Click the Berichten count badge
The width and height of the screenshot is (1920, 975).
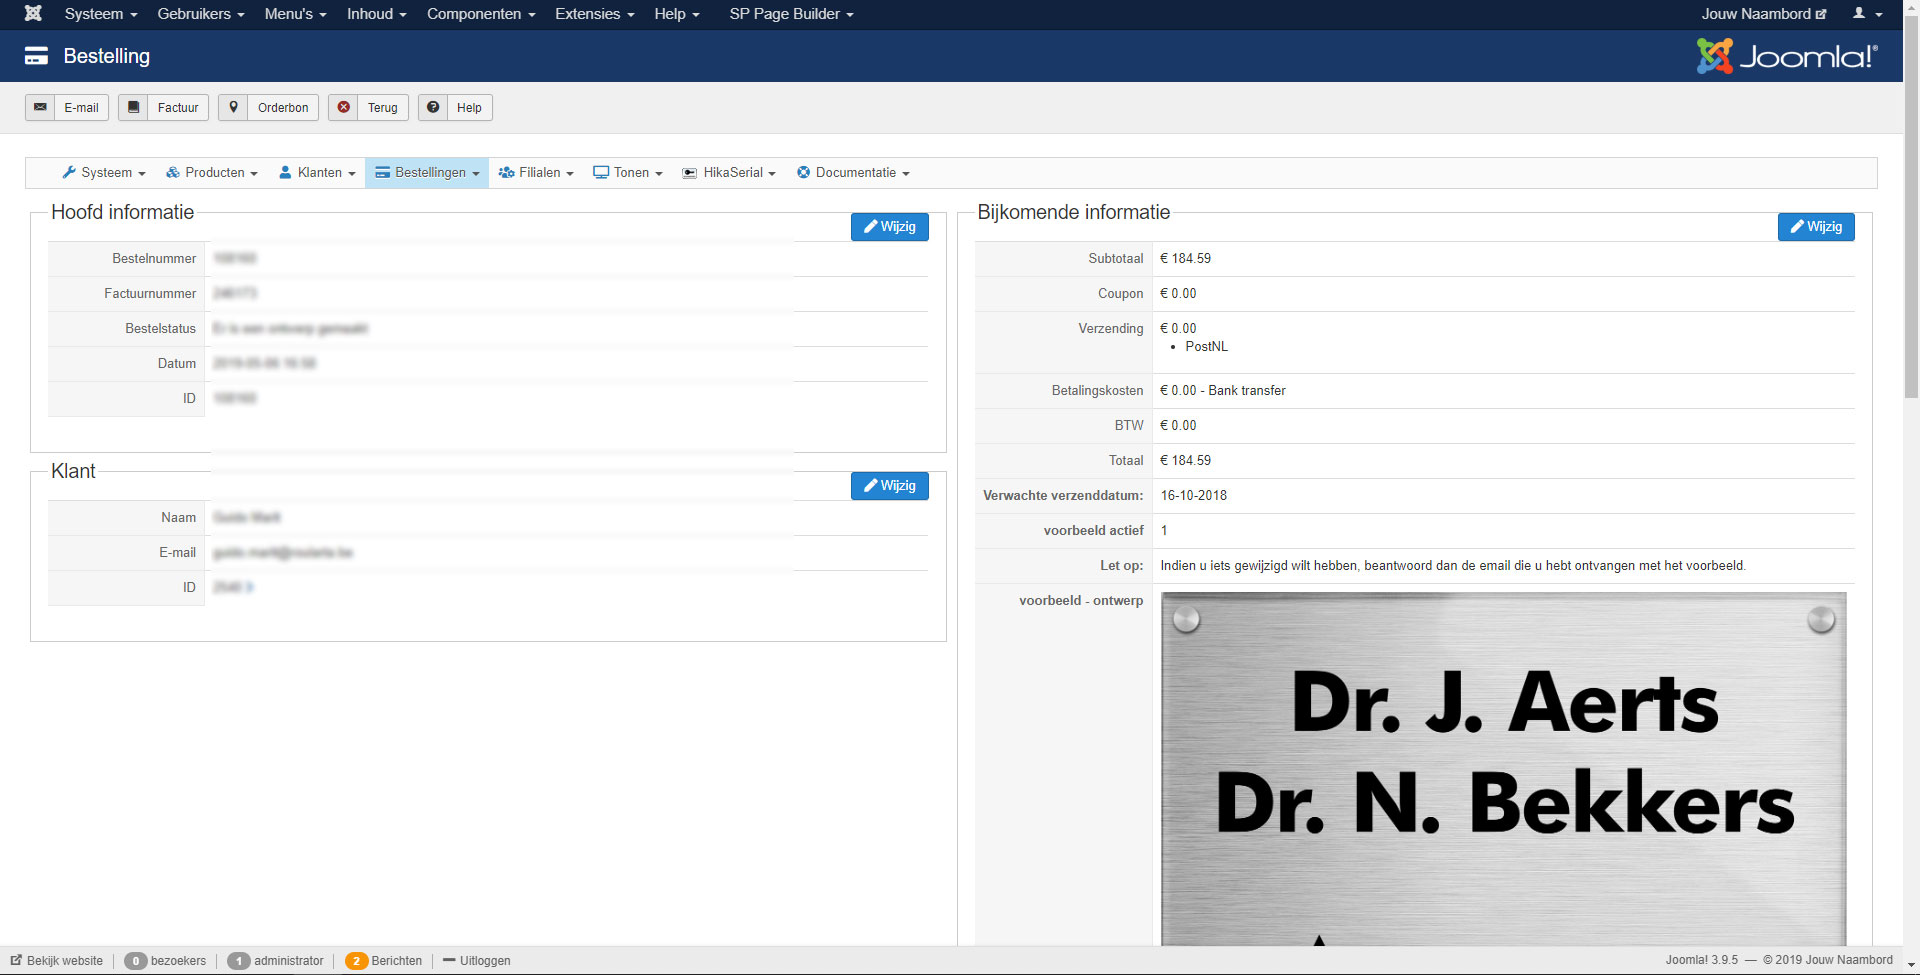pyautogui.click(x=356, y=961)
